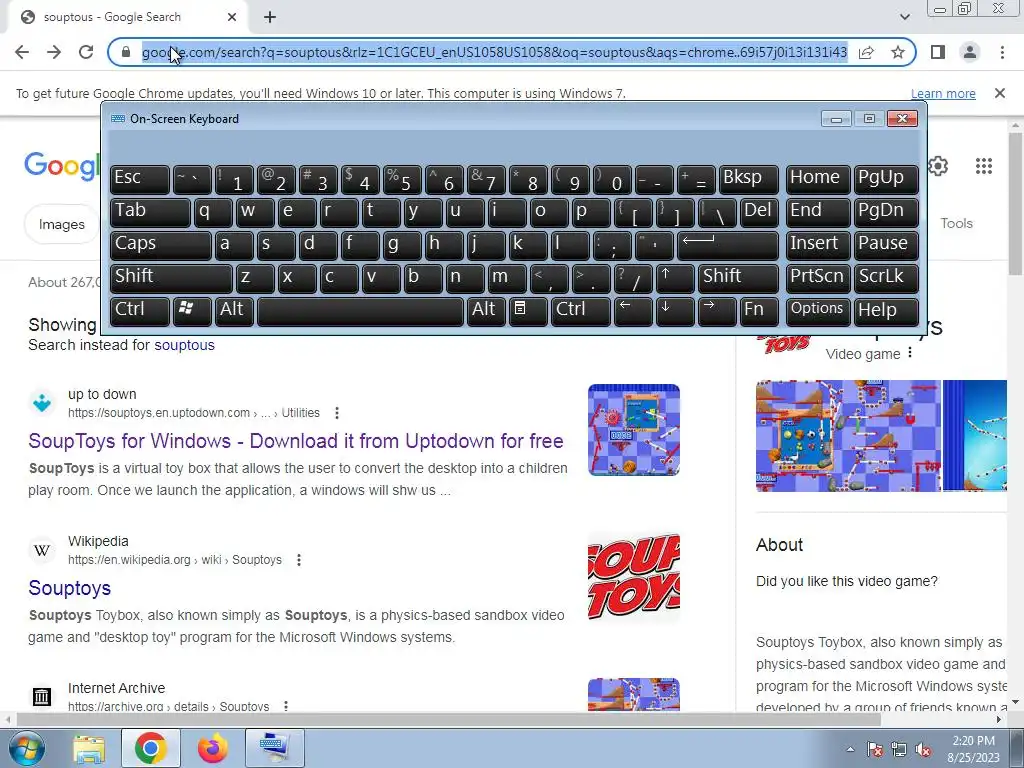Click the lock icon in address bar
1024x768 pixels.
(x=126, y=52)
